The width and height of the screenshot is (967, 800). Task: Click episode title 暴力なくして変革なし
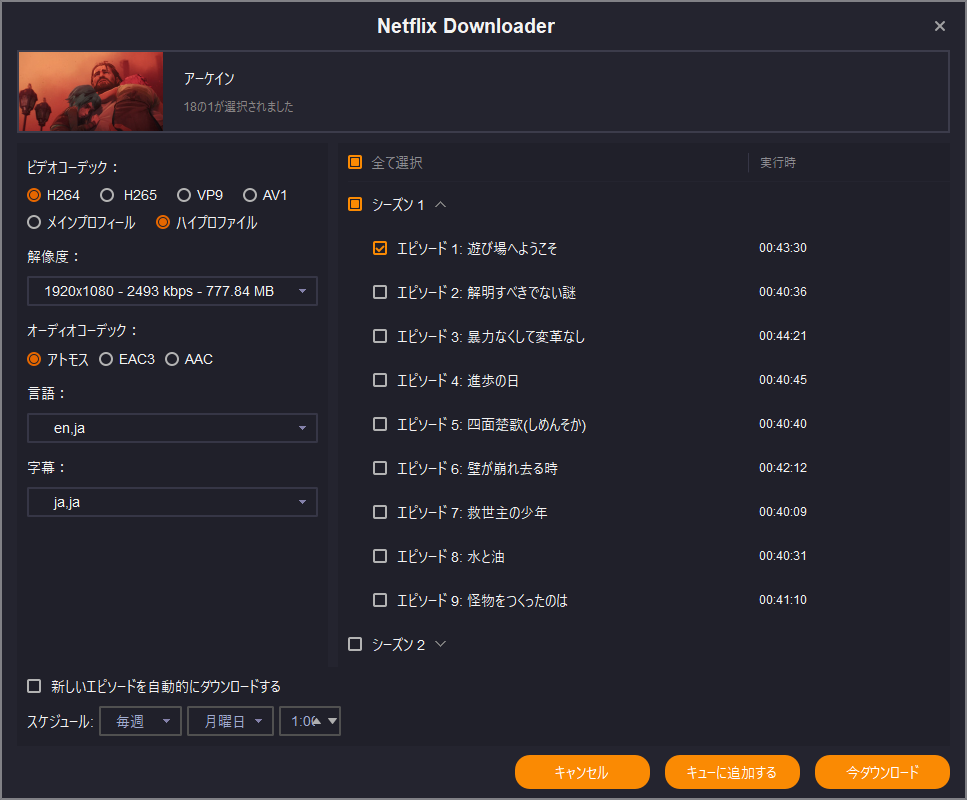pos(526,337)
